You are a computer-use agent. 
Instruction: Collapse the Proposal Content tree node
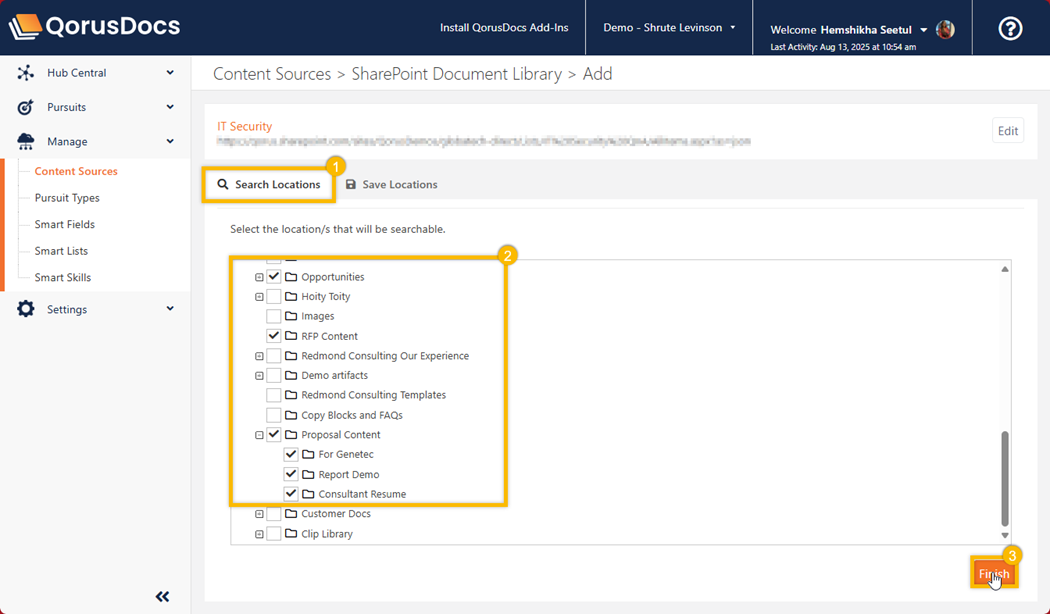[259, 435]
